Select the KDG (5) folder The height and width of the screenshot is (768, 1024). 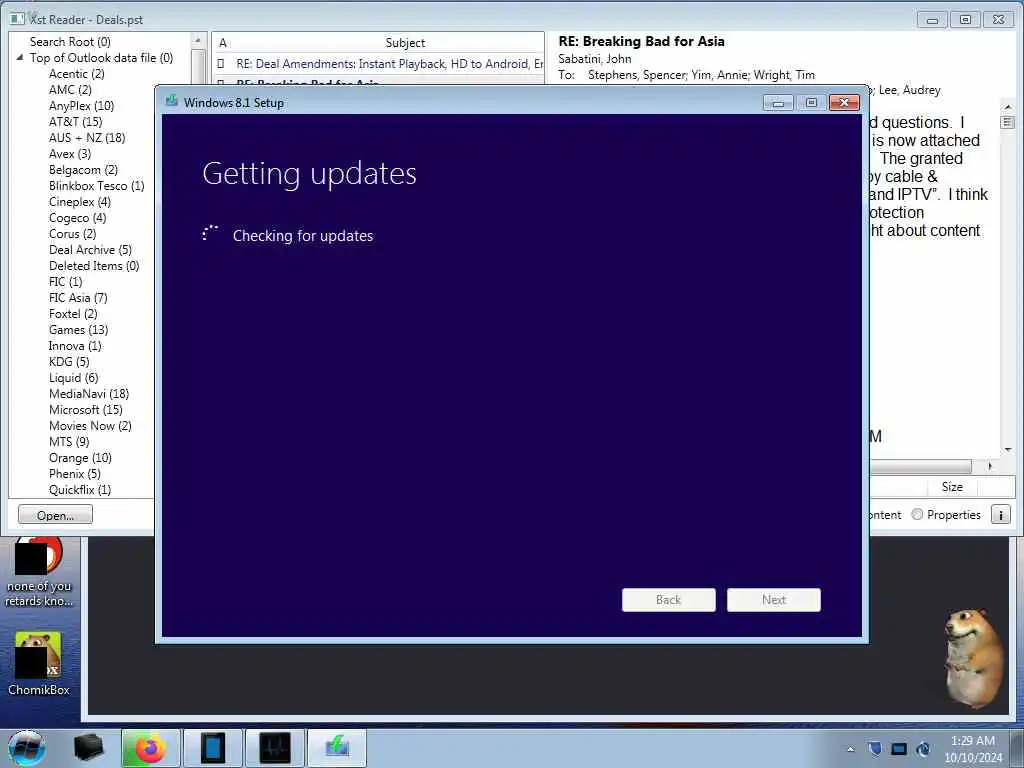[69, 362]
